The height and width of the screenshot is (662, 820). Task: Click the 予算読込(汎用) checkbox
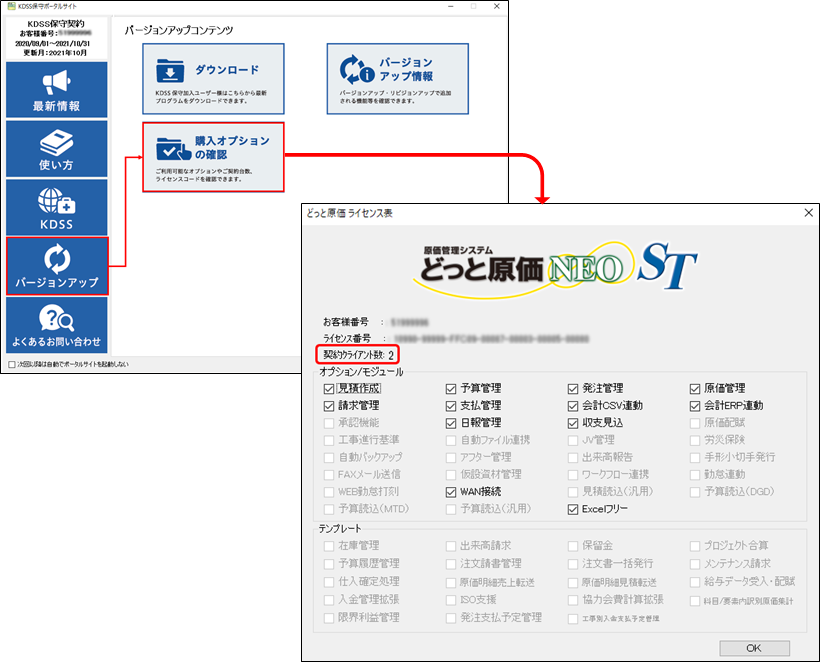[451, 510]
